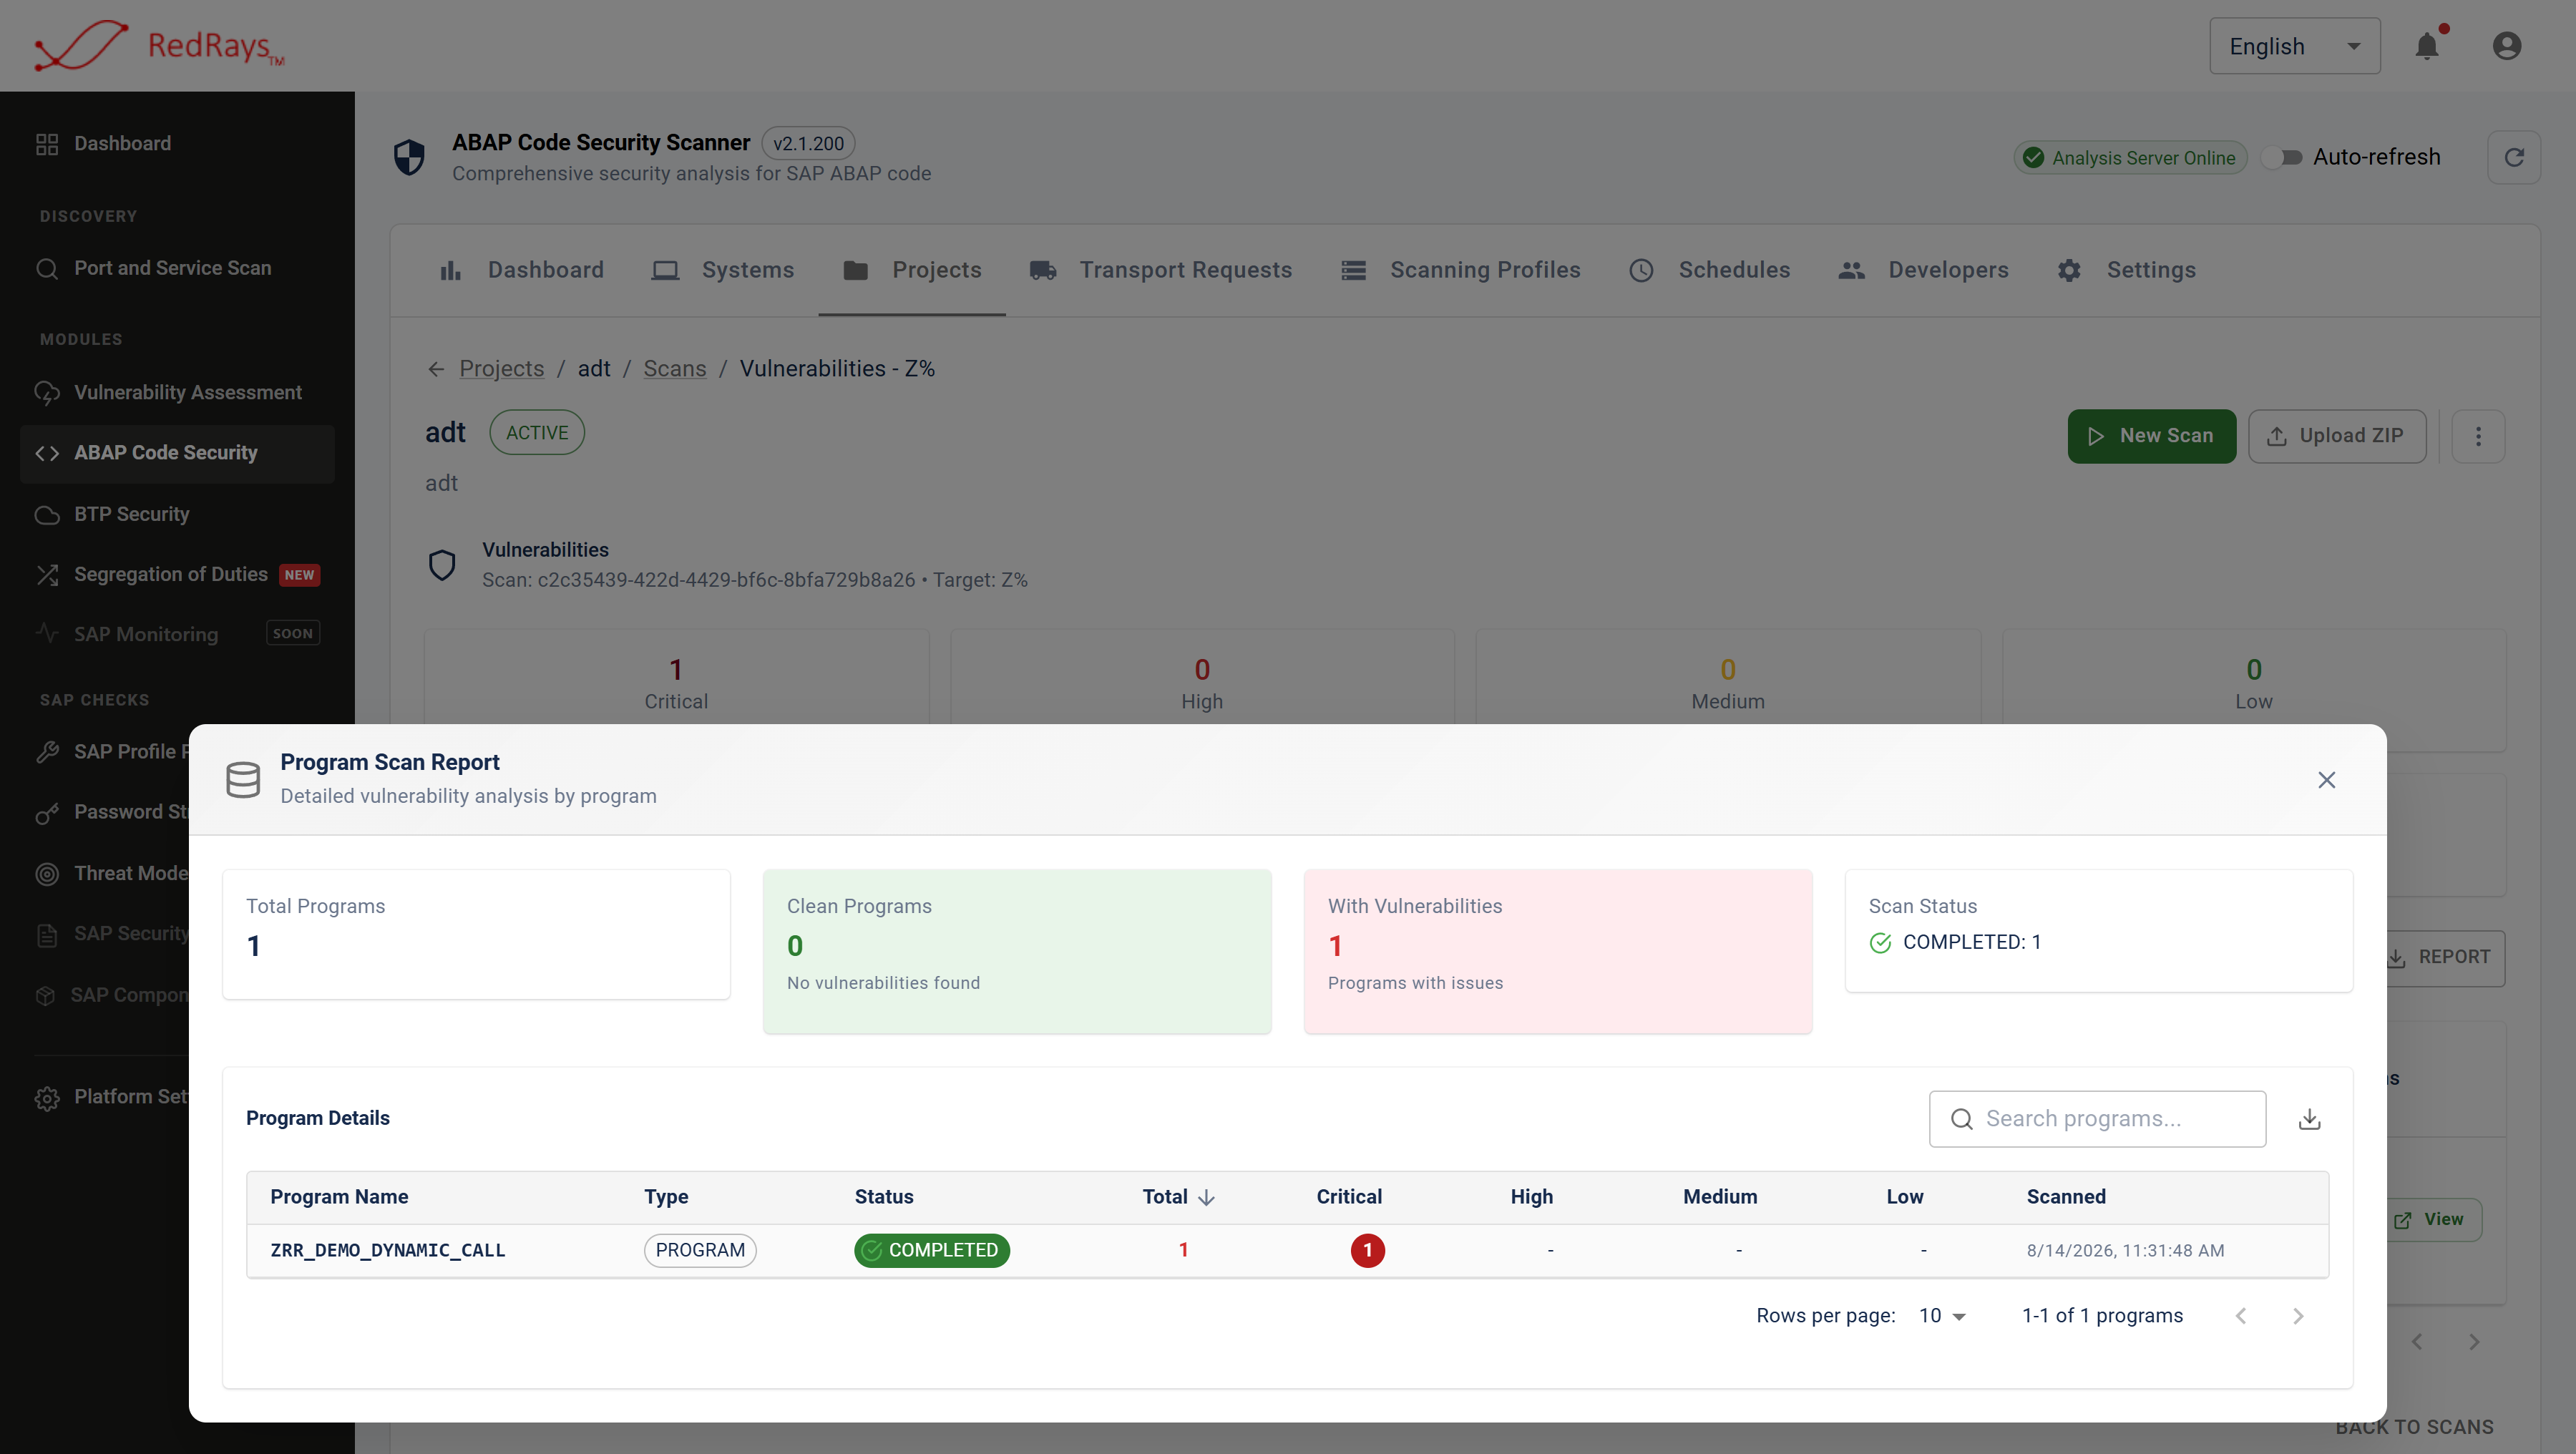2576x1454 pixels.
Task: Switch to the Projects tab
Action: pos(912,270)
